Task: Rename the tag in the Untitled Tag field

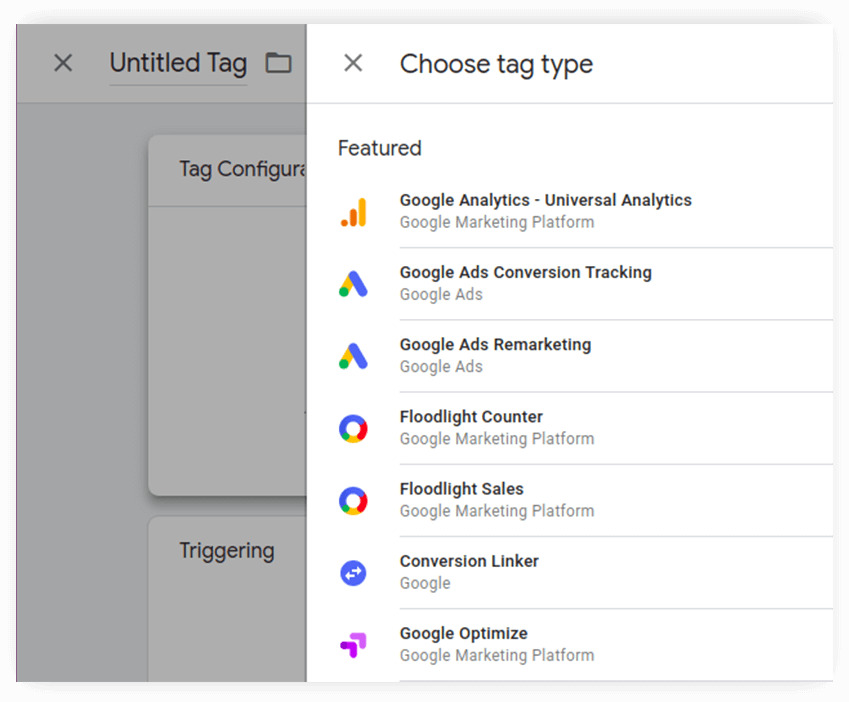Action: [x=178, y=63]
